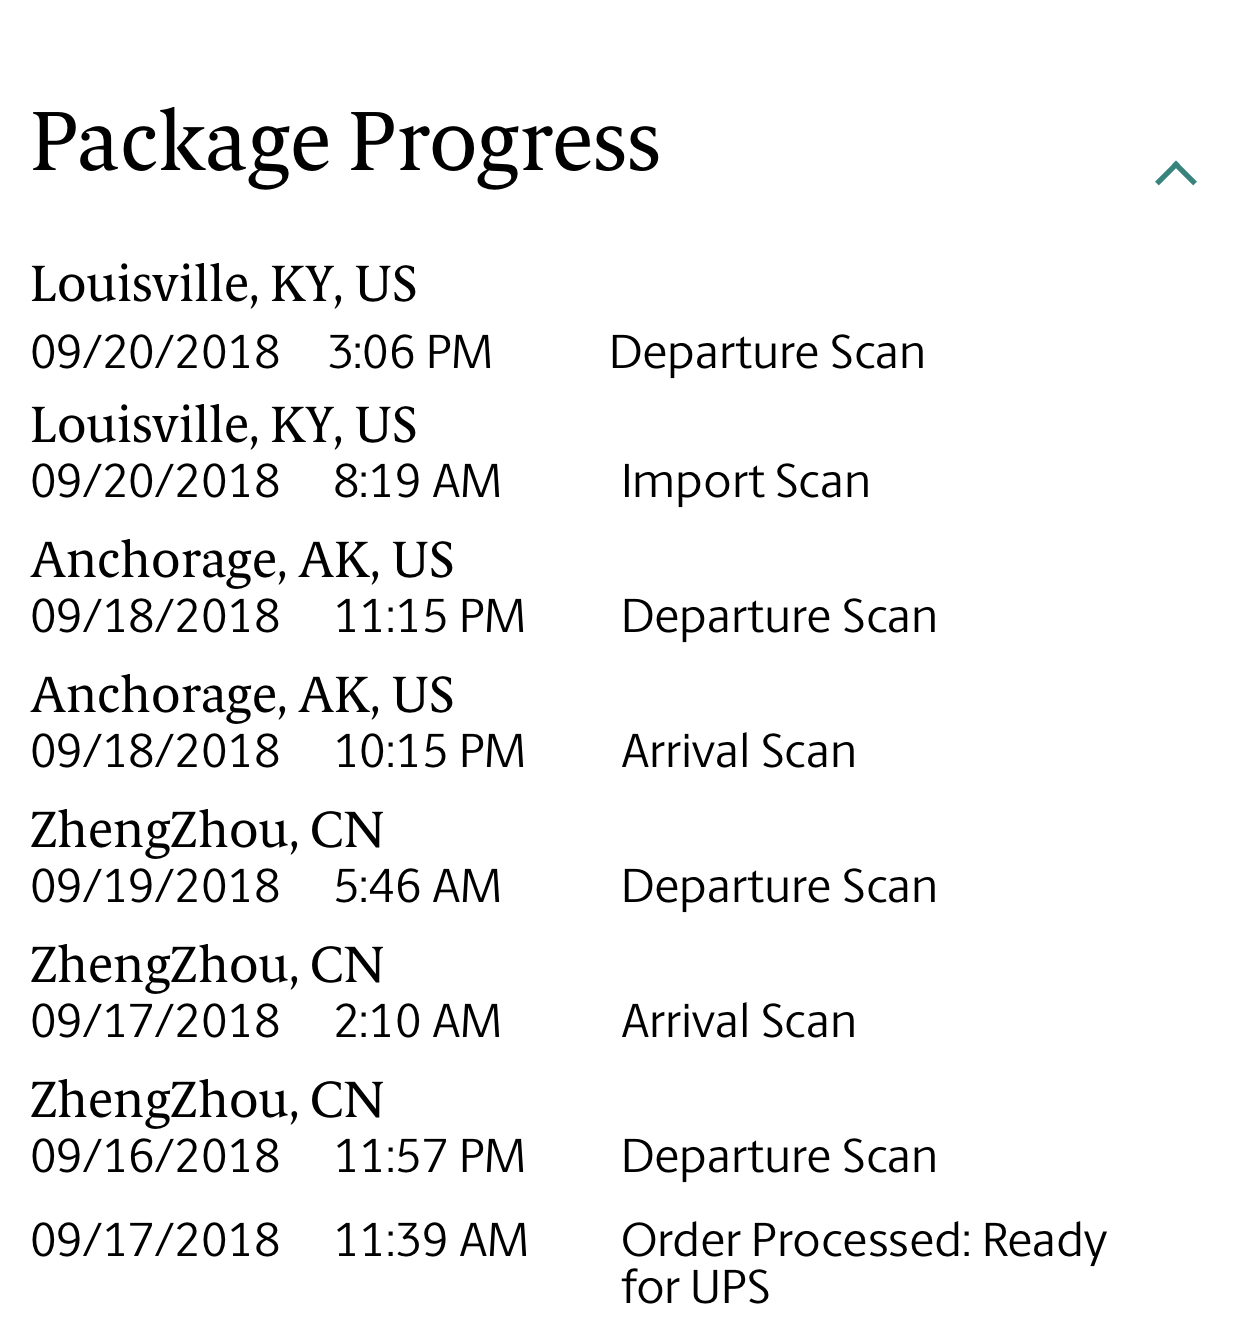The width and height of the screenshot is (1242, 1327).
Task: Click ZhengZhou, CN dated 09/19/2018
Action: [x=207, y=831]
